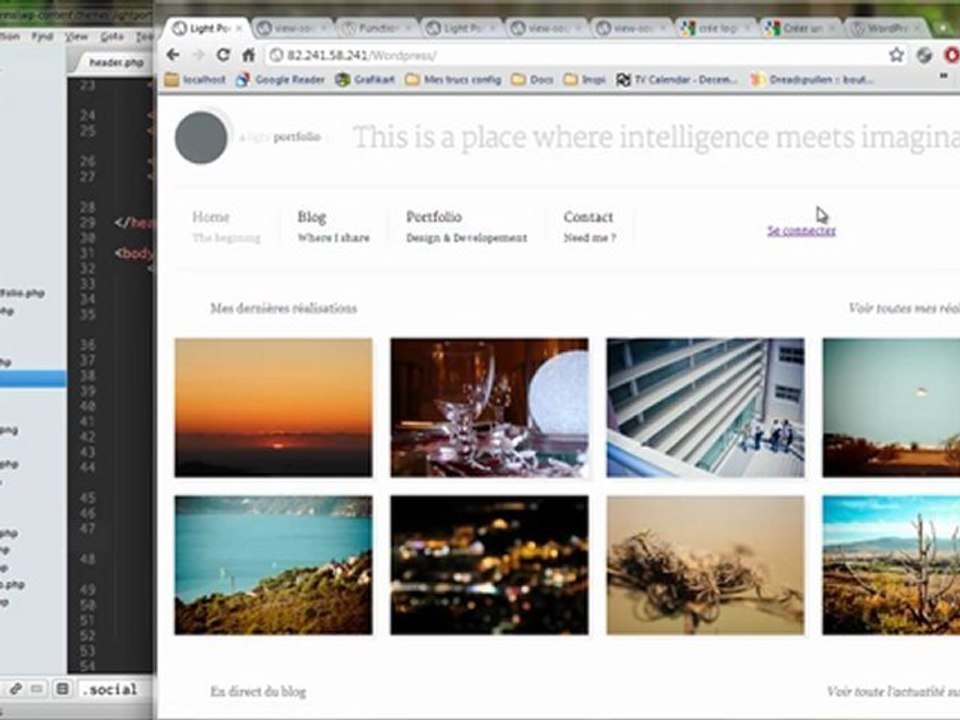
Task: Click the globe extension icon beside the star
Action: (924, 55)
